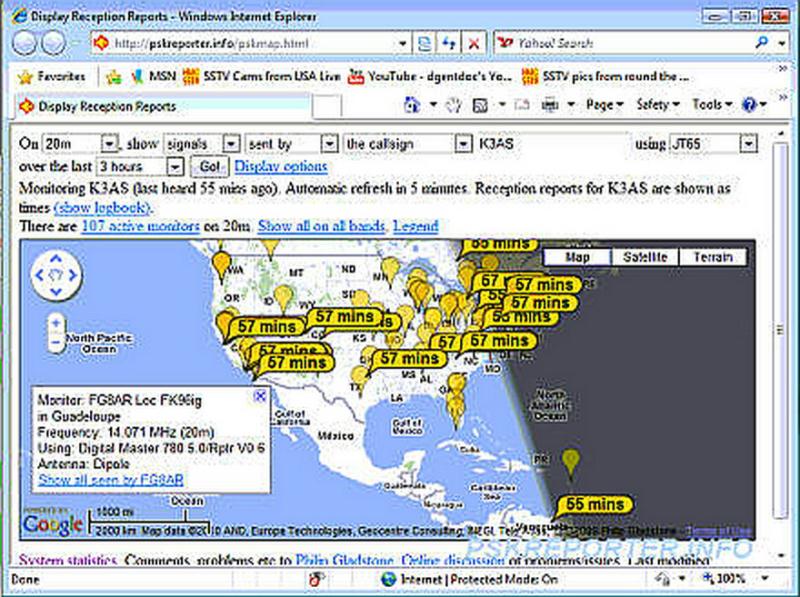Image resolution: width=800 pixels, height=597 pixels.
Task: Zoom in the map with the plus button
Action: point(56,323)
